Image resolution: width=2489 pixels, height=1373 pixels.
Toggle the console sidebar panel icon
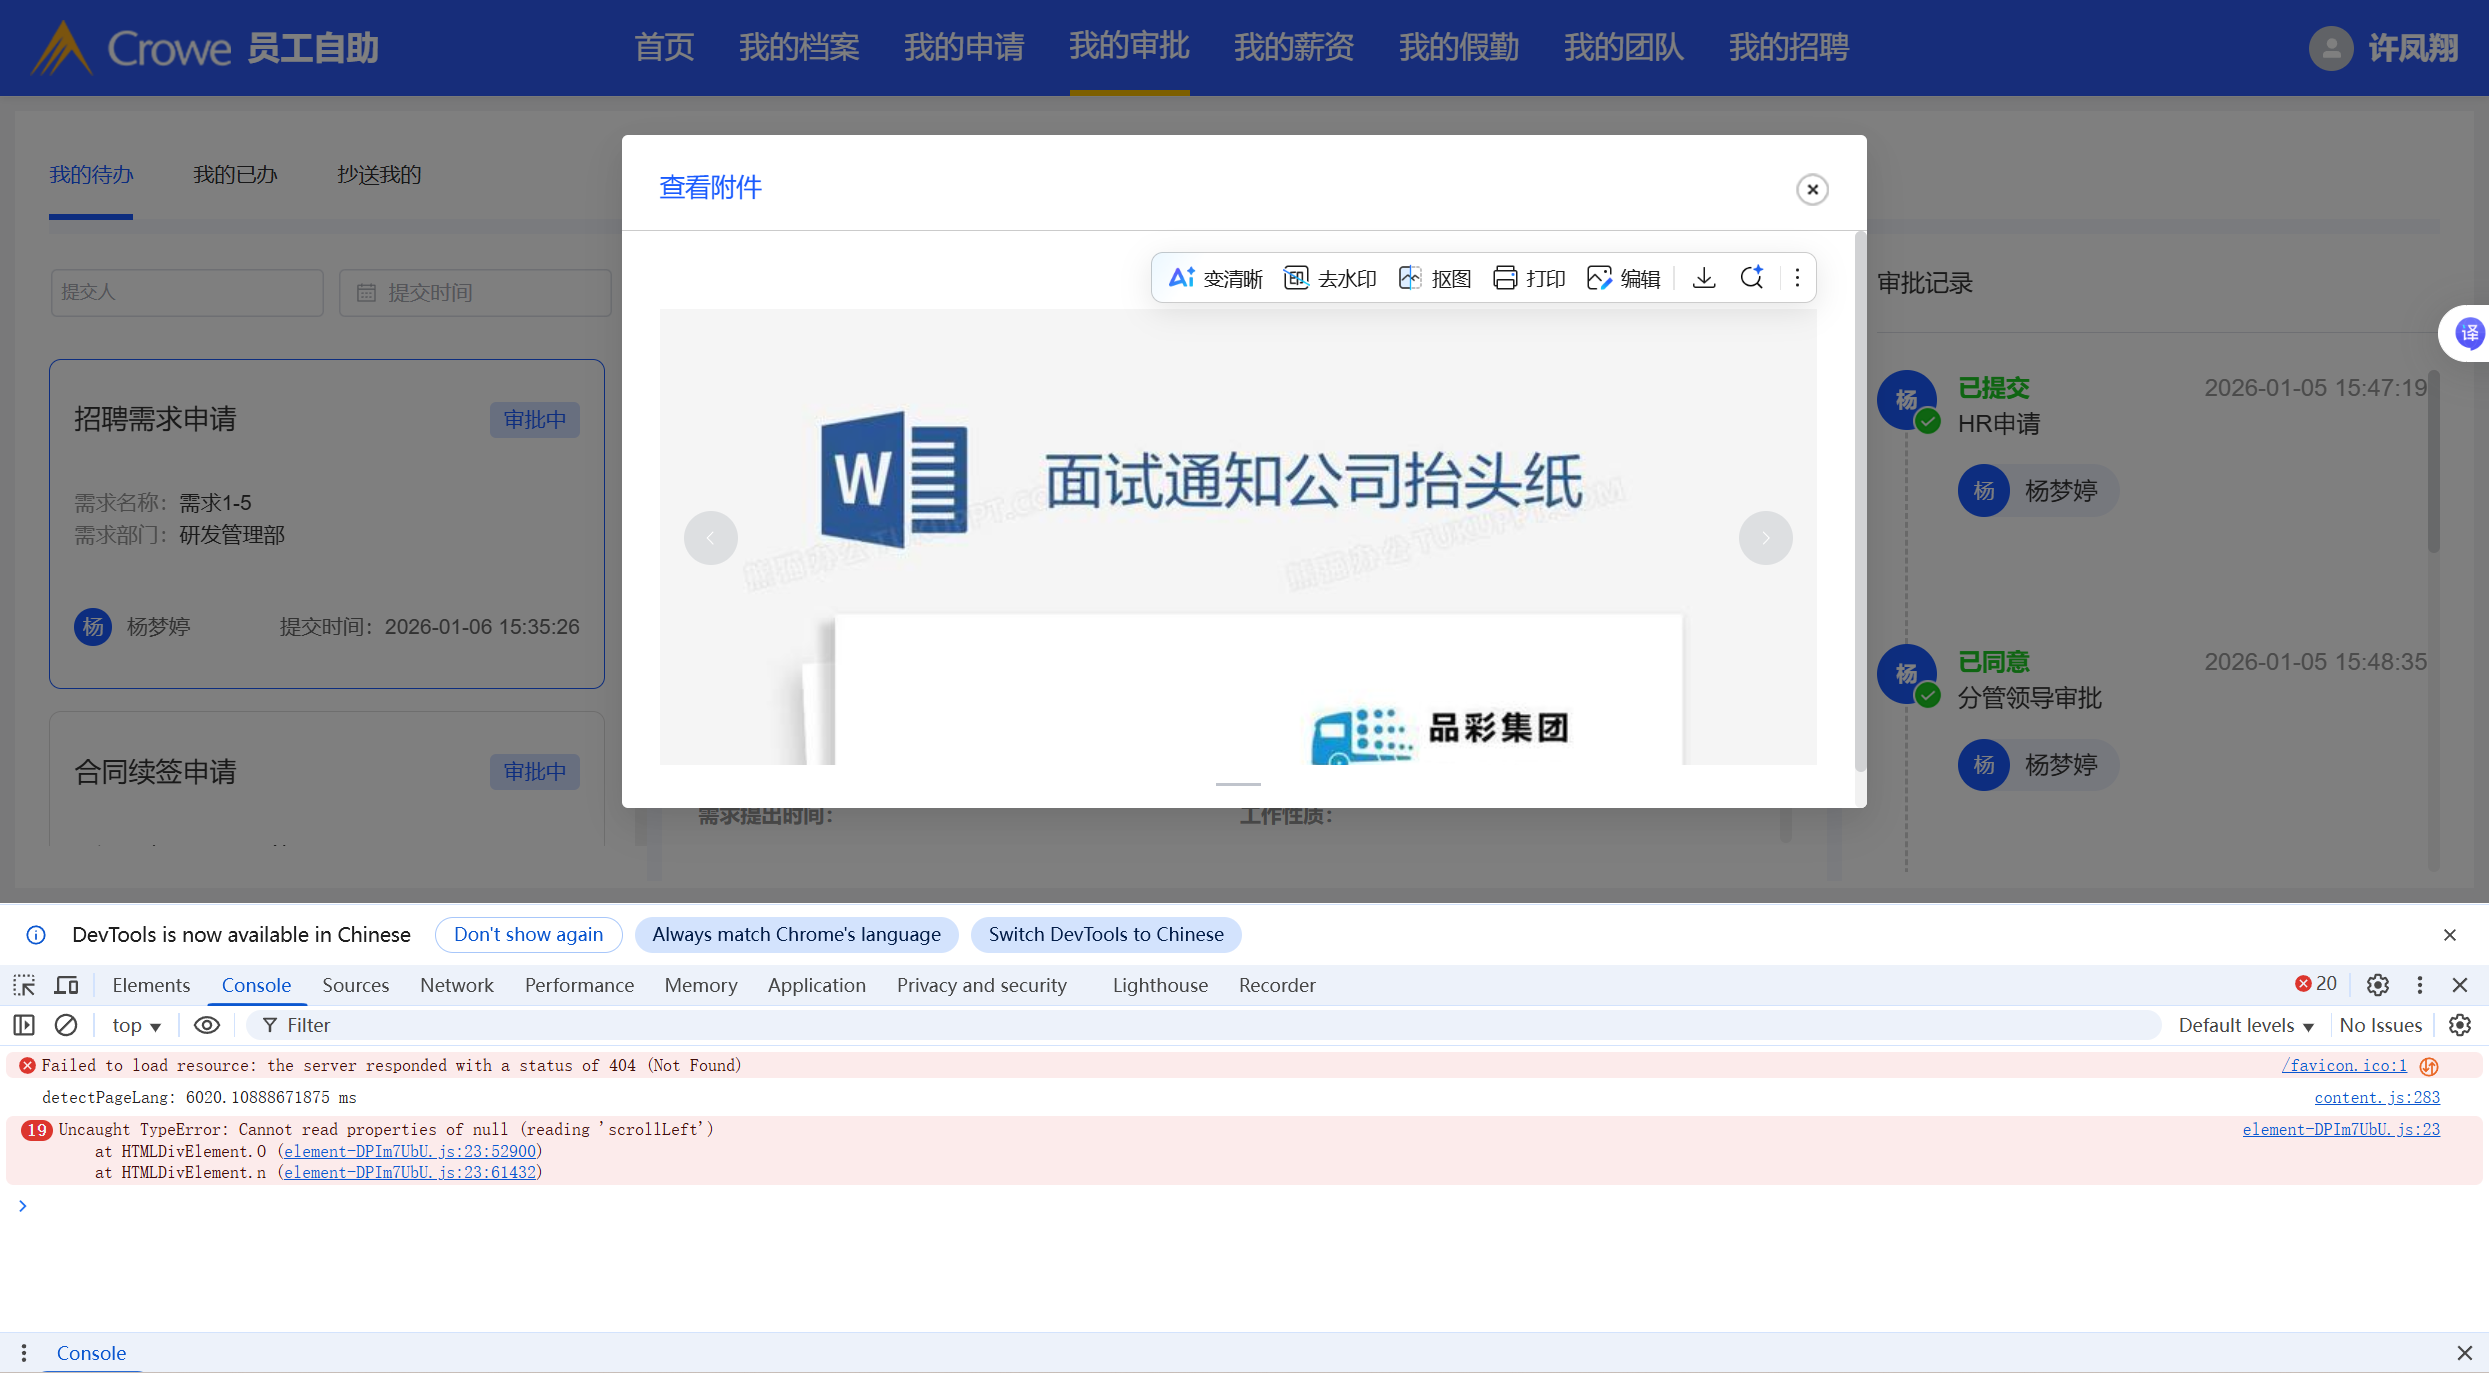24,1025
